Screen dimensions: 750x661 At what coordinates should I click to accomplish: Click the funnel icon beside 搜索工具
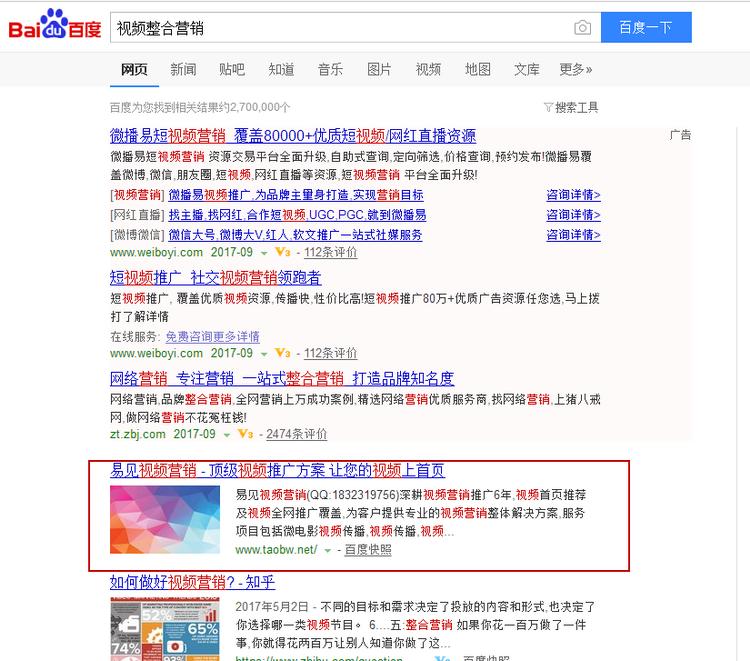tap(548, 107)
